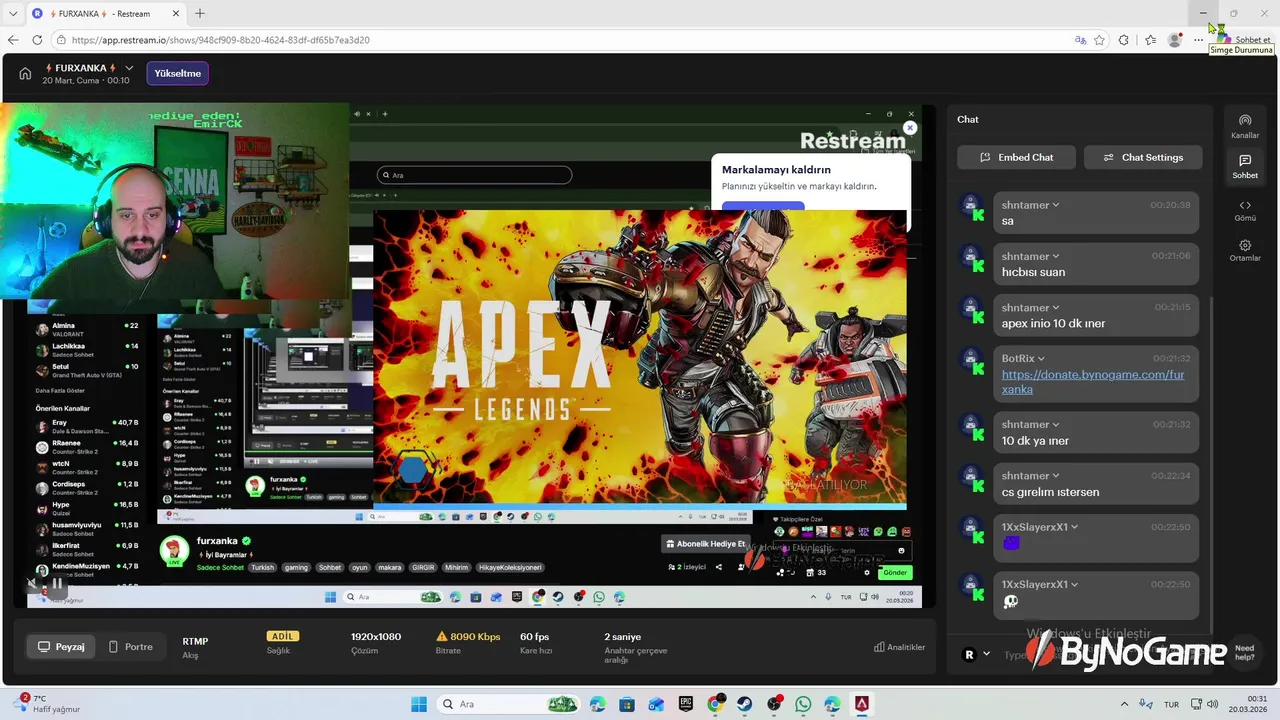Open the browser extensions icon
The width and height of the screenshot is (1280, 720).
[1124, 40]
